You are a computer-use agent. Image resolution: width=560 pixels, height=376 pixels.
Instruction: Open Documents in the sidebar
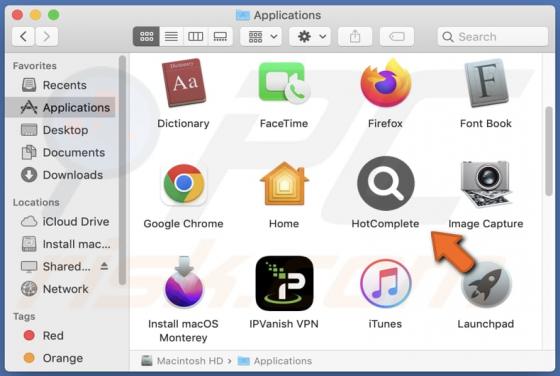coord(61,152)
